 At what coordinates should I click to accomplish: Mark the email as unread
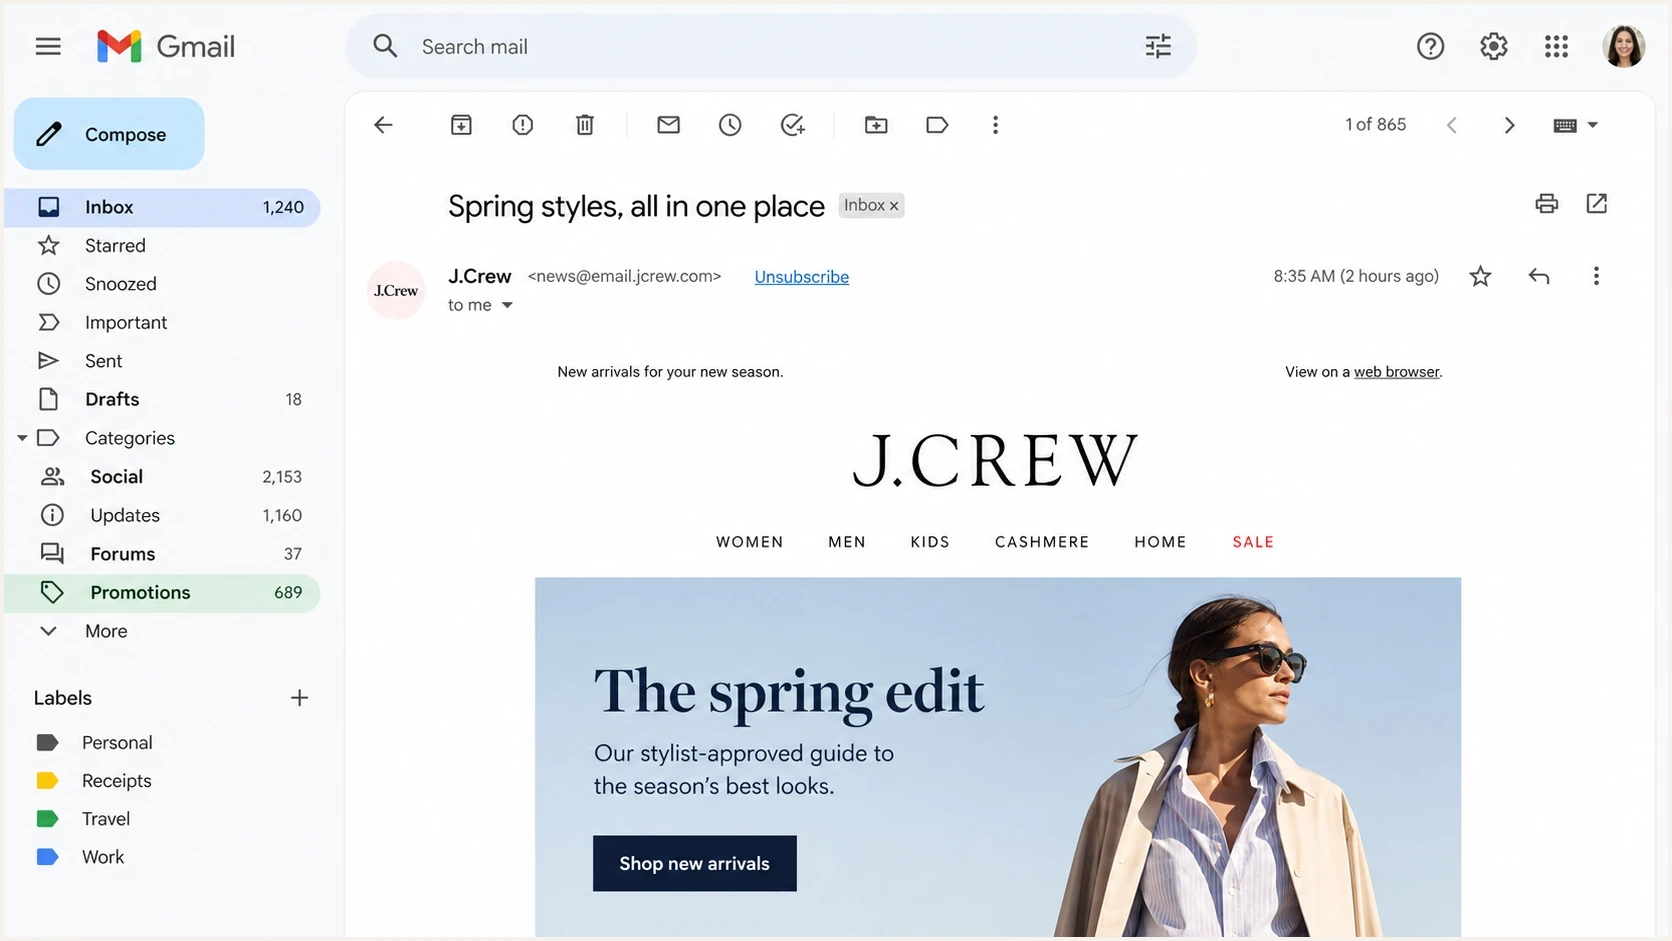point(668,125)
